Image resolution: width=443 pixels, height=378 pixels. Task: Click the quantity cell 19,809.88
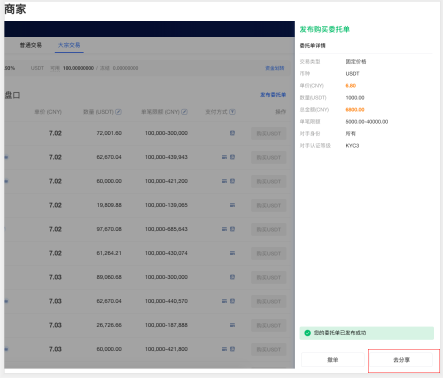pos(109,205)
